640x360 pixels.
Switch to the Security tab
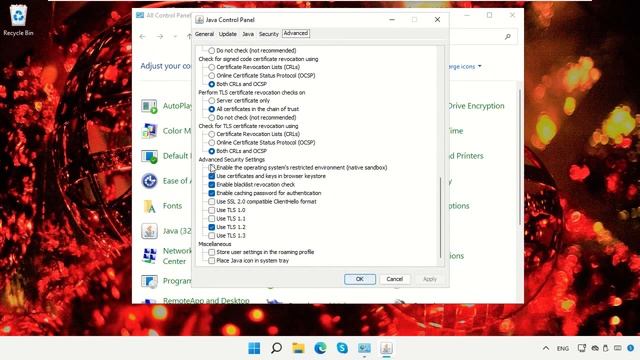click(x=269, y=34)
